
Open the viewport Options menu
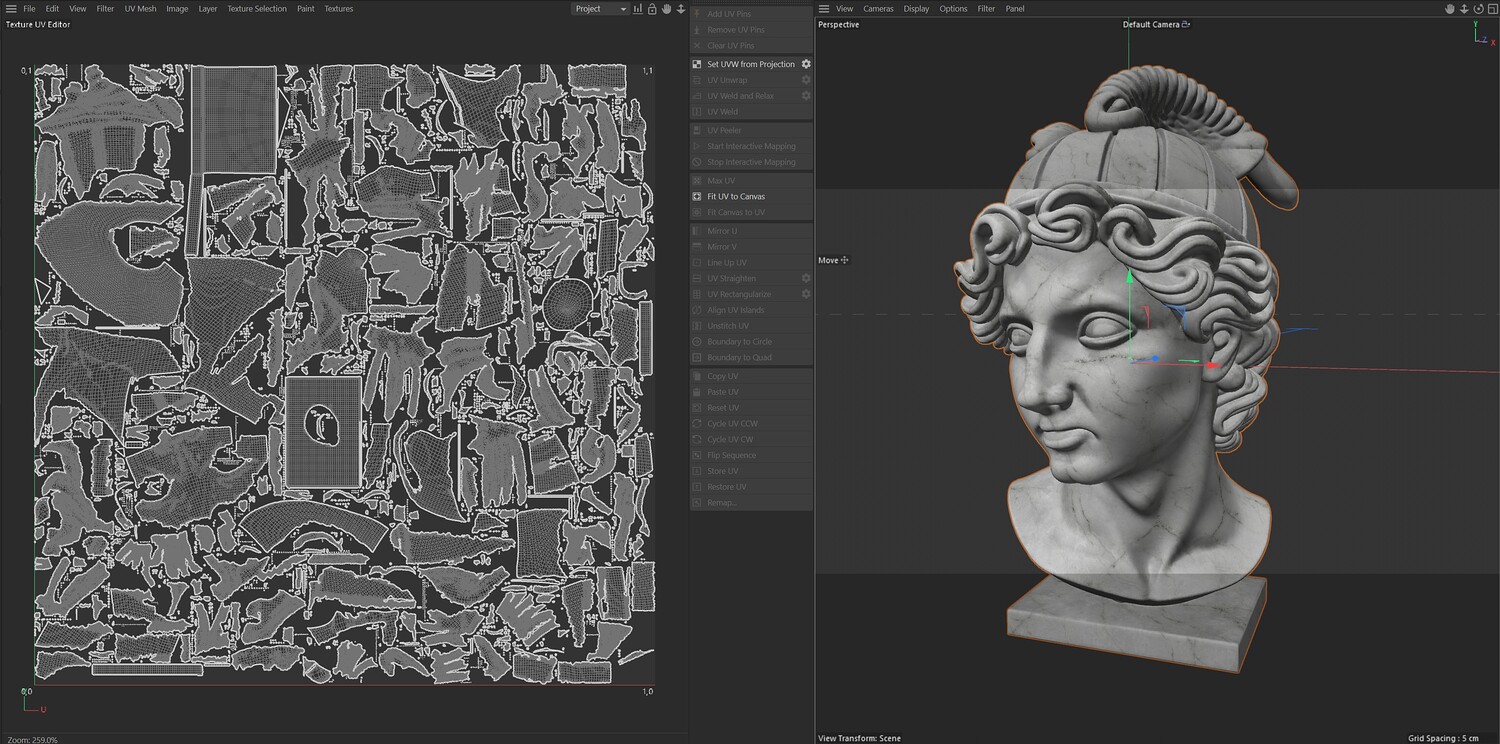click(953, 9)
